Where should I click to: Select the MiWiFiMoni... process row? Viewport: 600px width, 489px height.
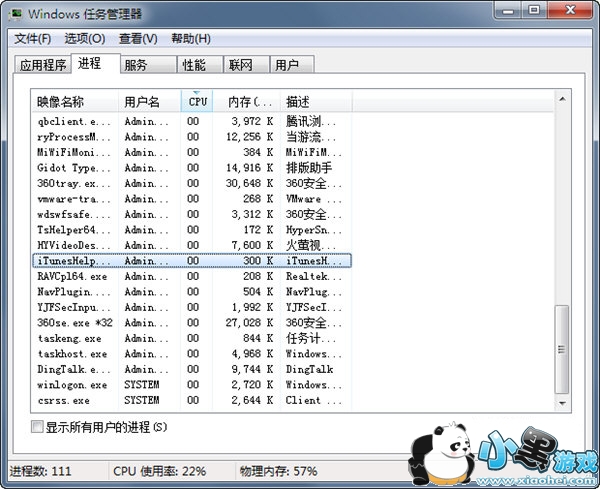click(x=191, y=153)
